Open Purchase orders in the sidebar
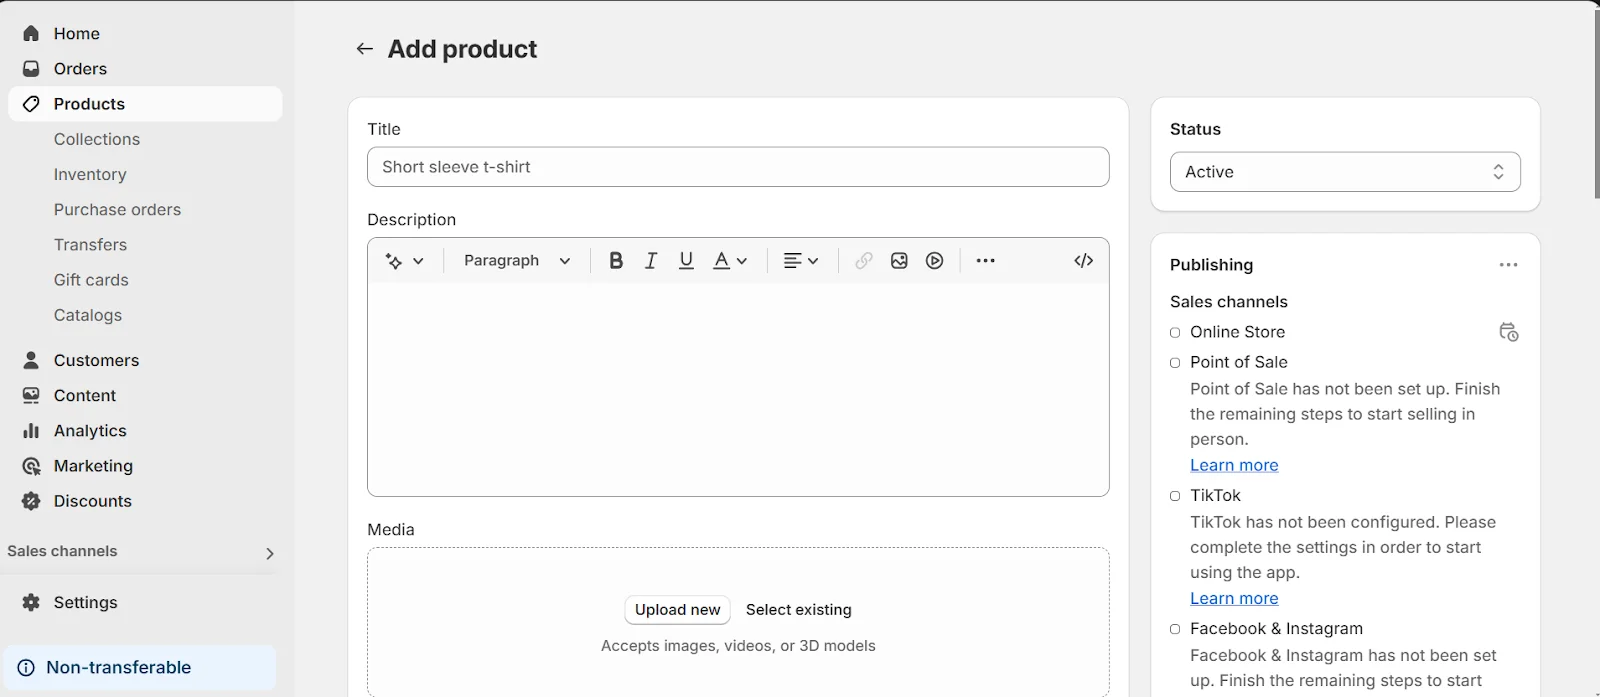Viewport: 1600px width, 697px height. click(x=117, y=209)
